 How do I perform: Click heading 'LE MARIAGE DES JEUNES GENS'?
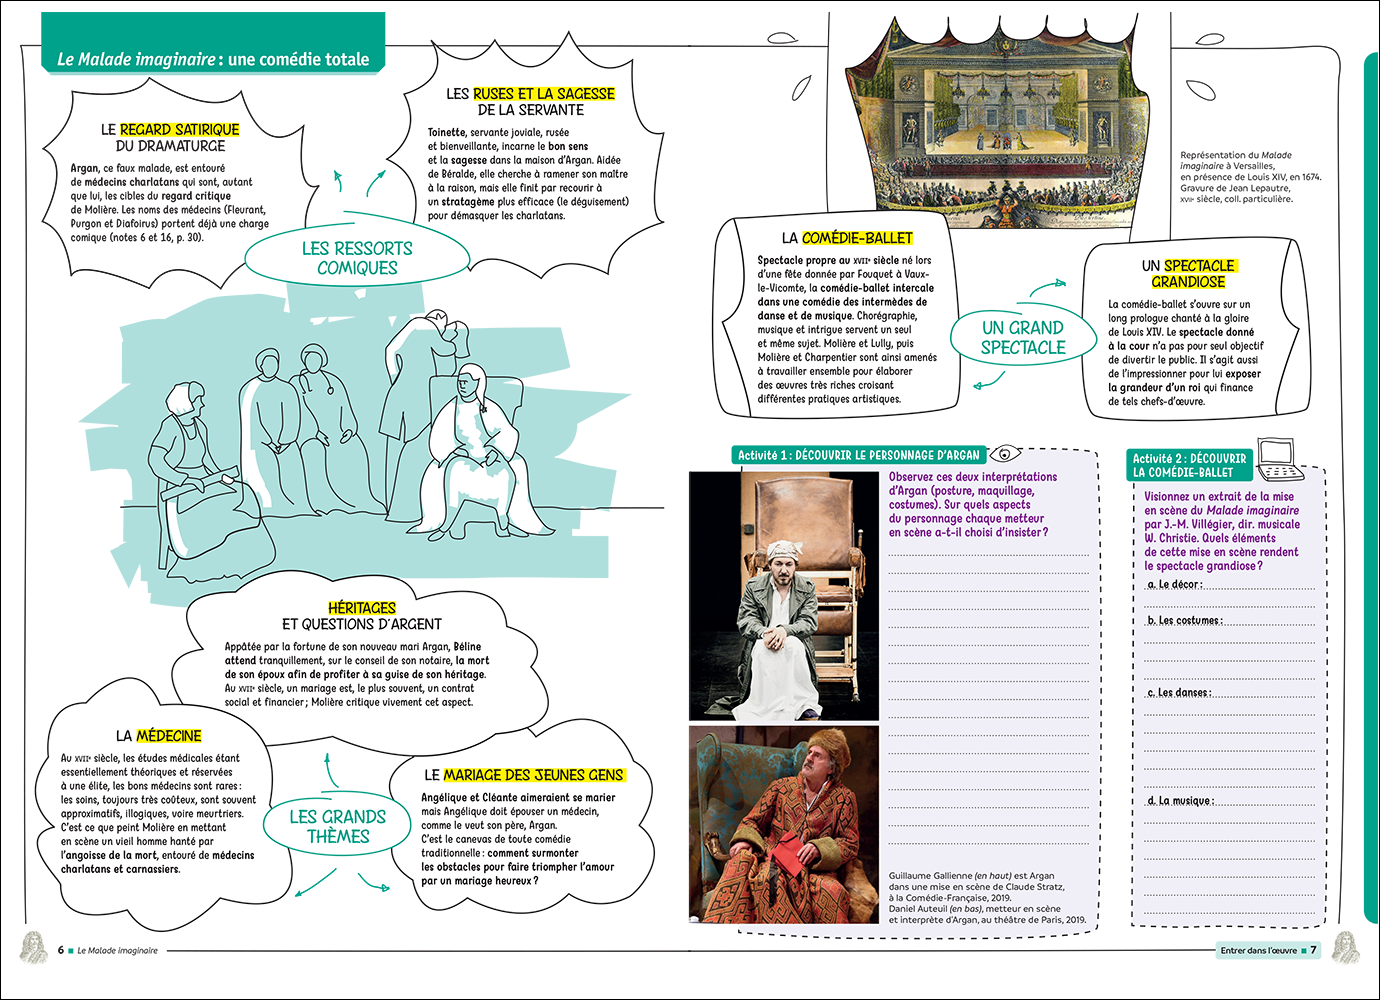(x=524, y=775)
